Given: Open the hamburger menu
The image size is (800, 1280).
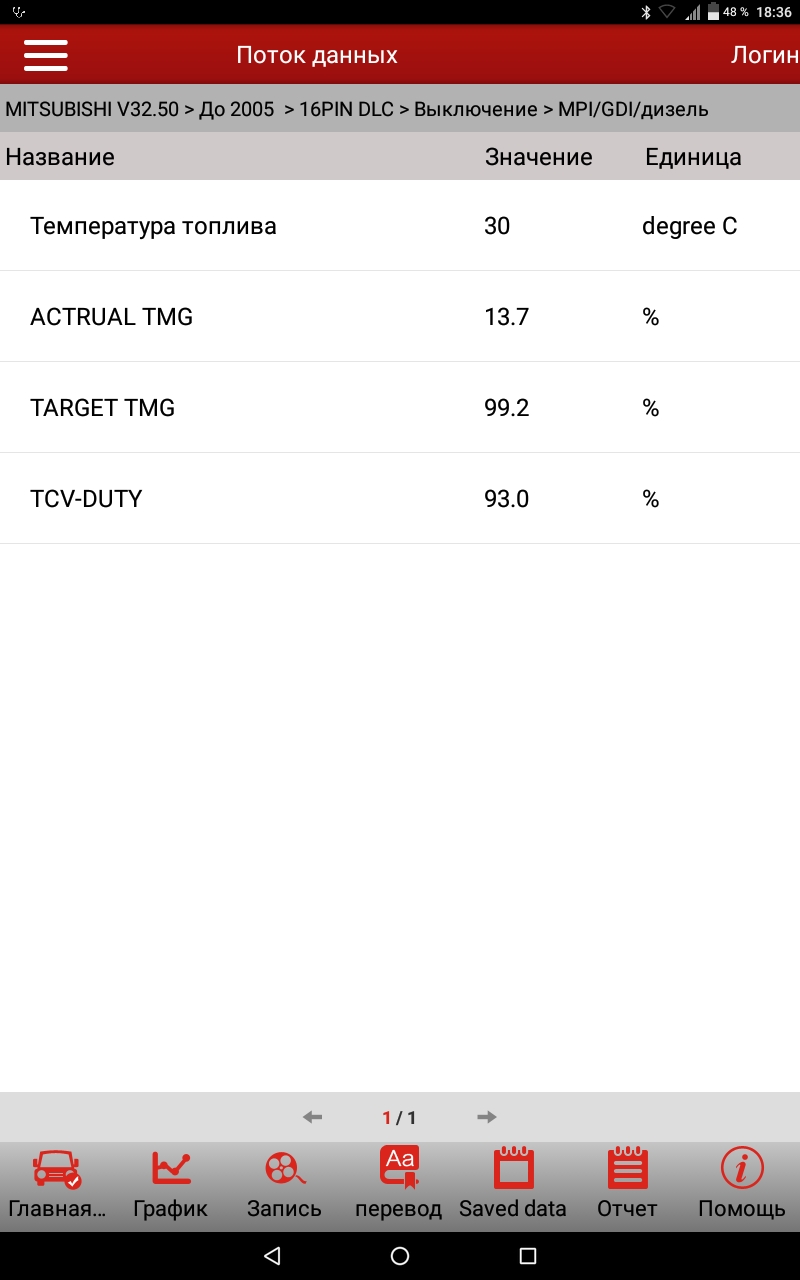Looking at the screenshot, I should 46,55.
